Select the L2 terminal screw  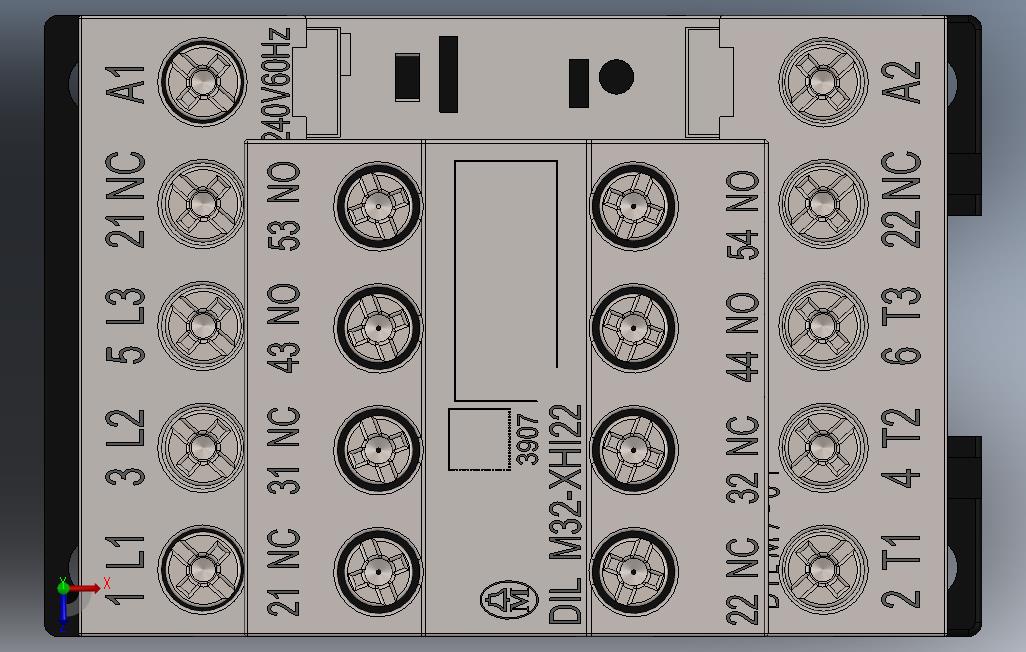coord(202,448)
